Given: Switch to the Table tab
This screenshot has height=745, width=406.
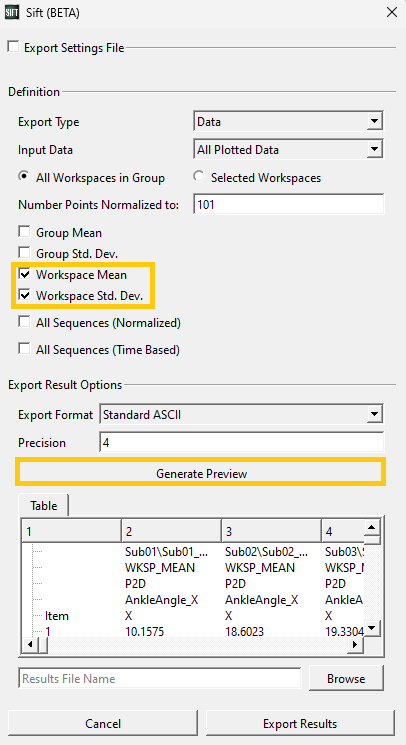Looking at the screenshot, I should 44,506.
